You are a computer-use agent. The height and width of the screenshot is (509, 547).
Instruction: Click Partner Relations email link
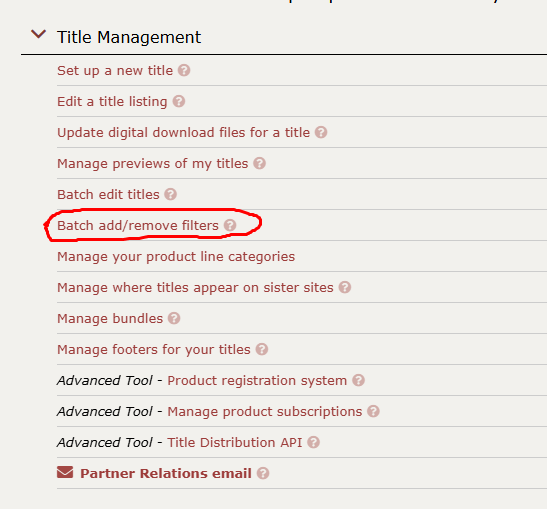pyautogui.click(x=166, y=473)
